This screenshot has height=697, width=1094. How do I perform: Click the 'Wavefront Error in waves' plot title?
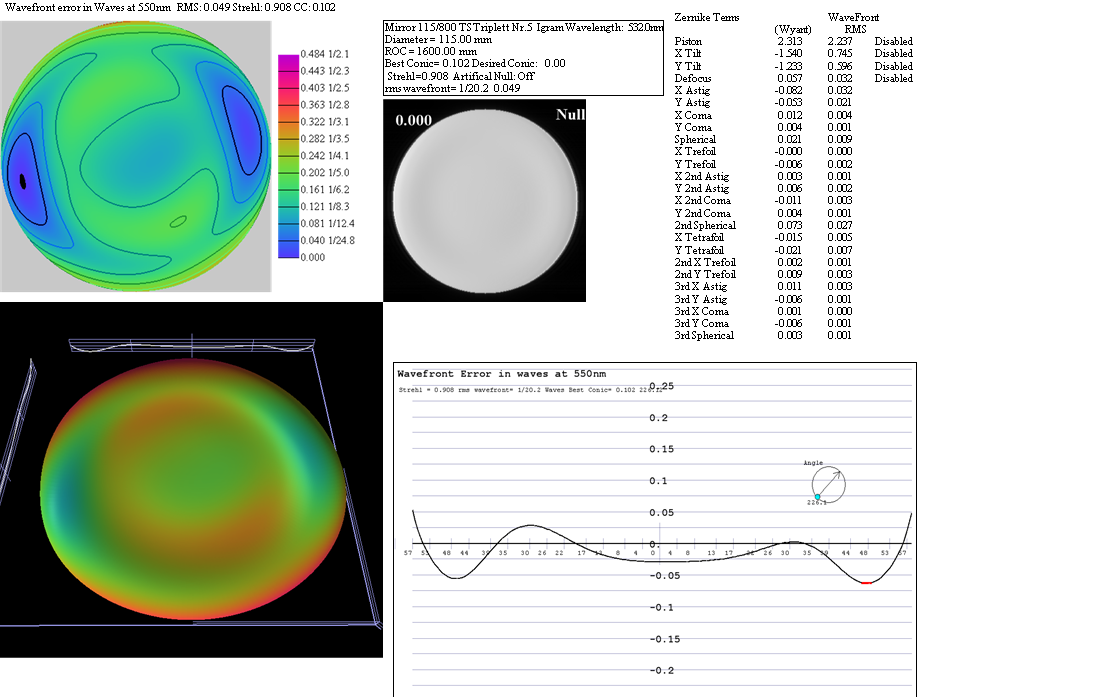[x=501, y=373]
